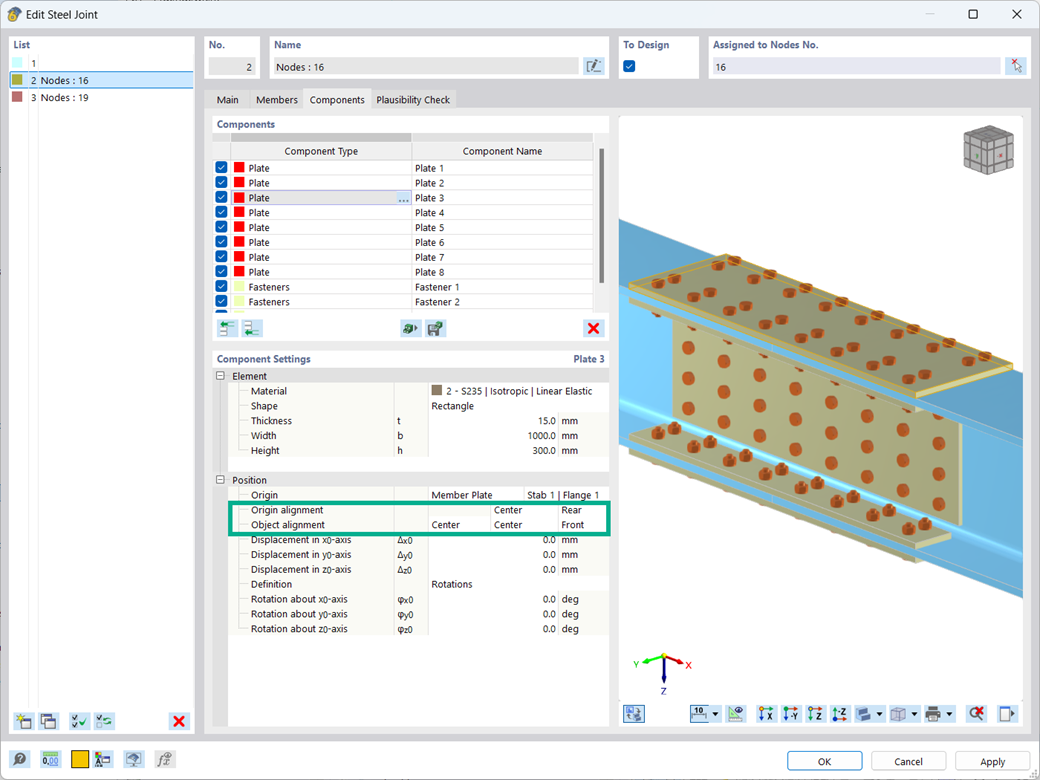
Task: Insert component at end icon
Action: pos(252,328)
